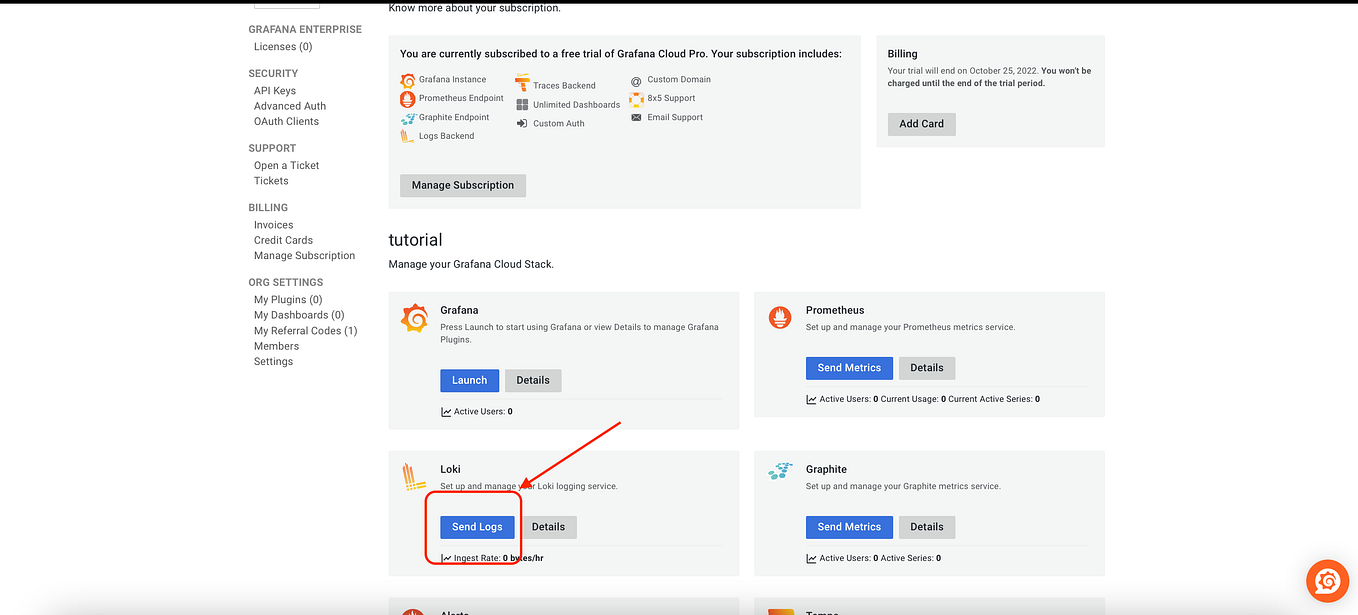Click the Prometheus flame icon on its tile
Screen dimensions: 1358x615
pos(780,318)
